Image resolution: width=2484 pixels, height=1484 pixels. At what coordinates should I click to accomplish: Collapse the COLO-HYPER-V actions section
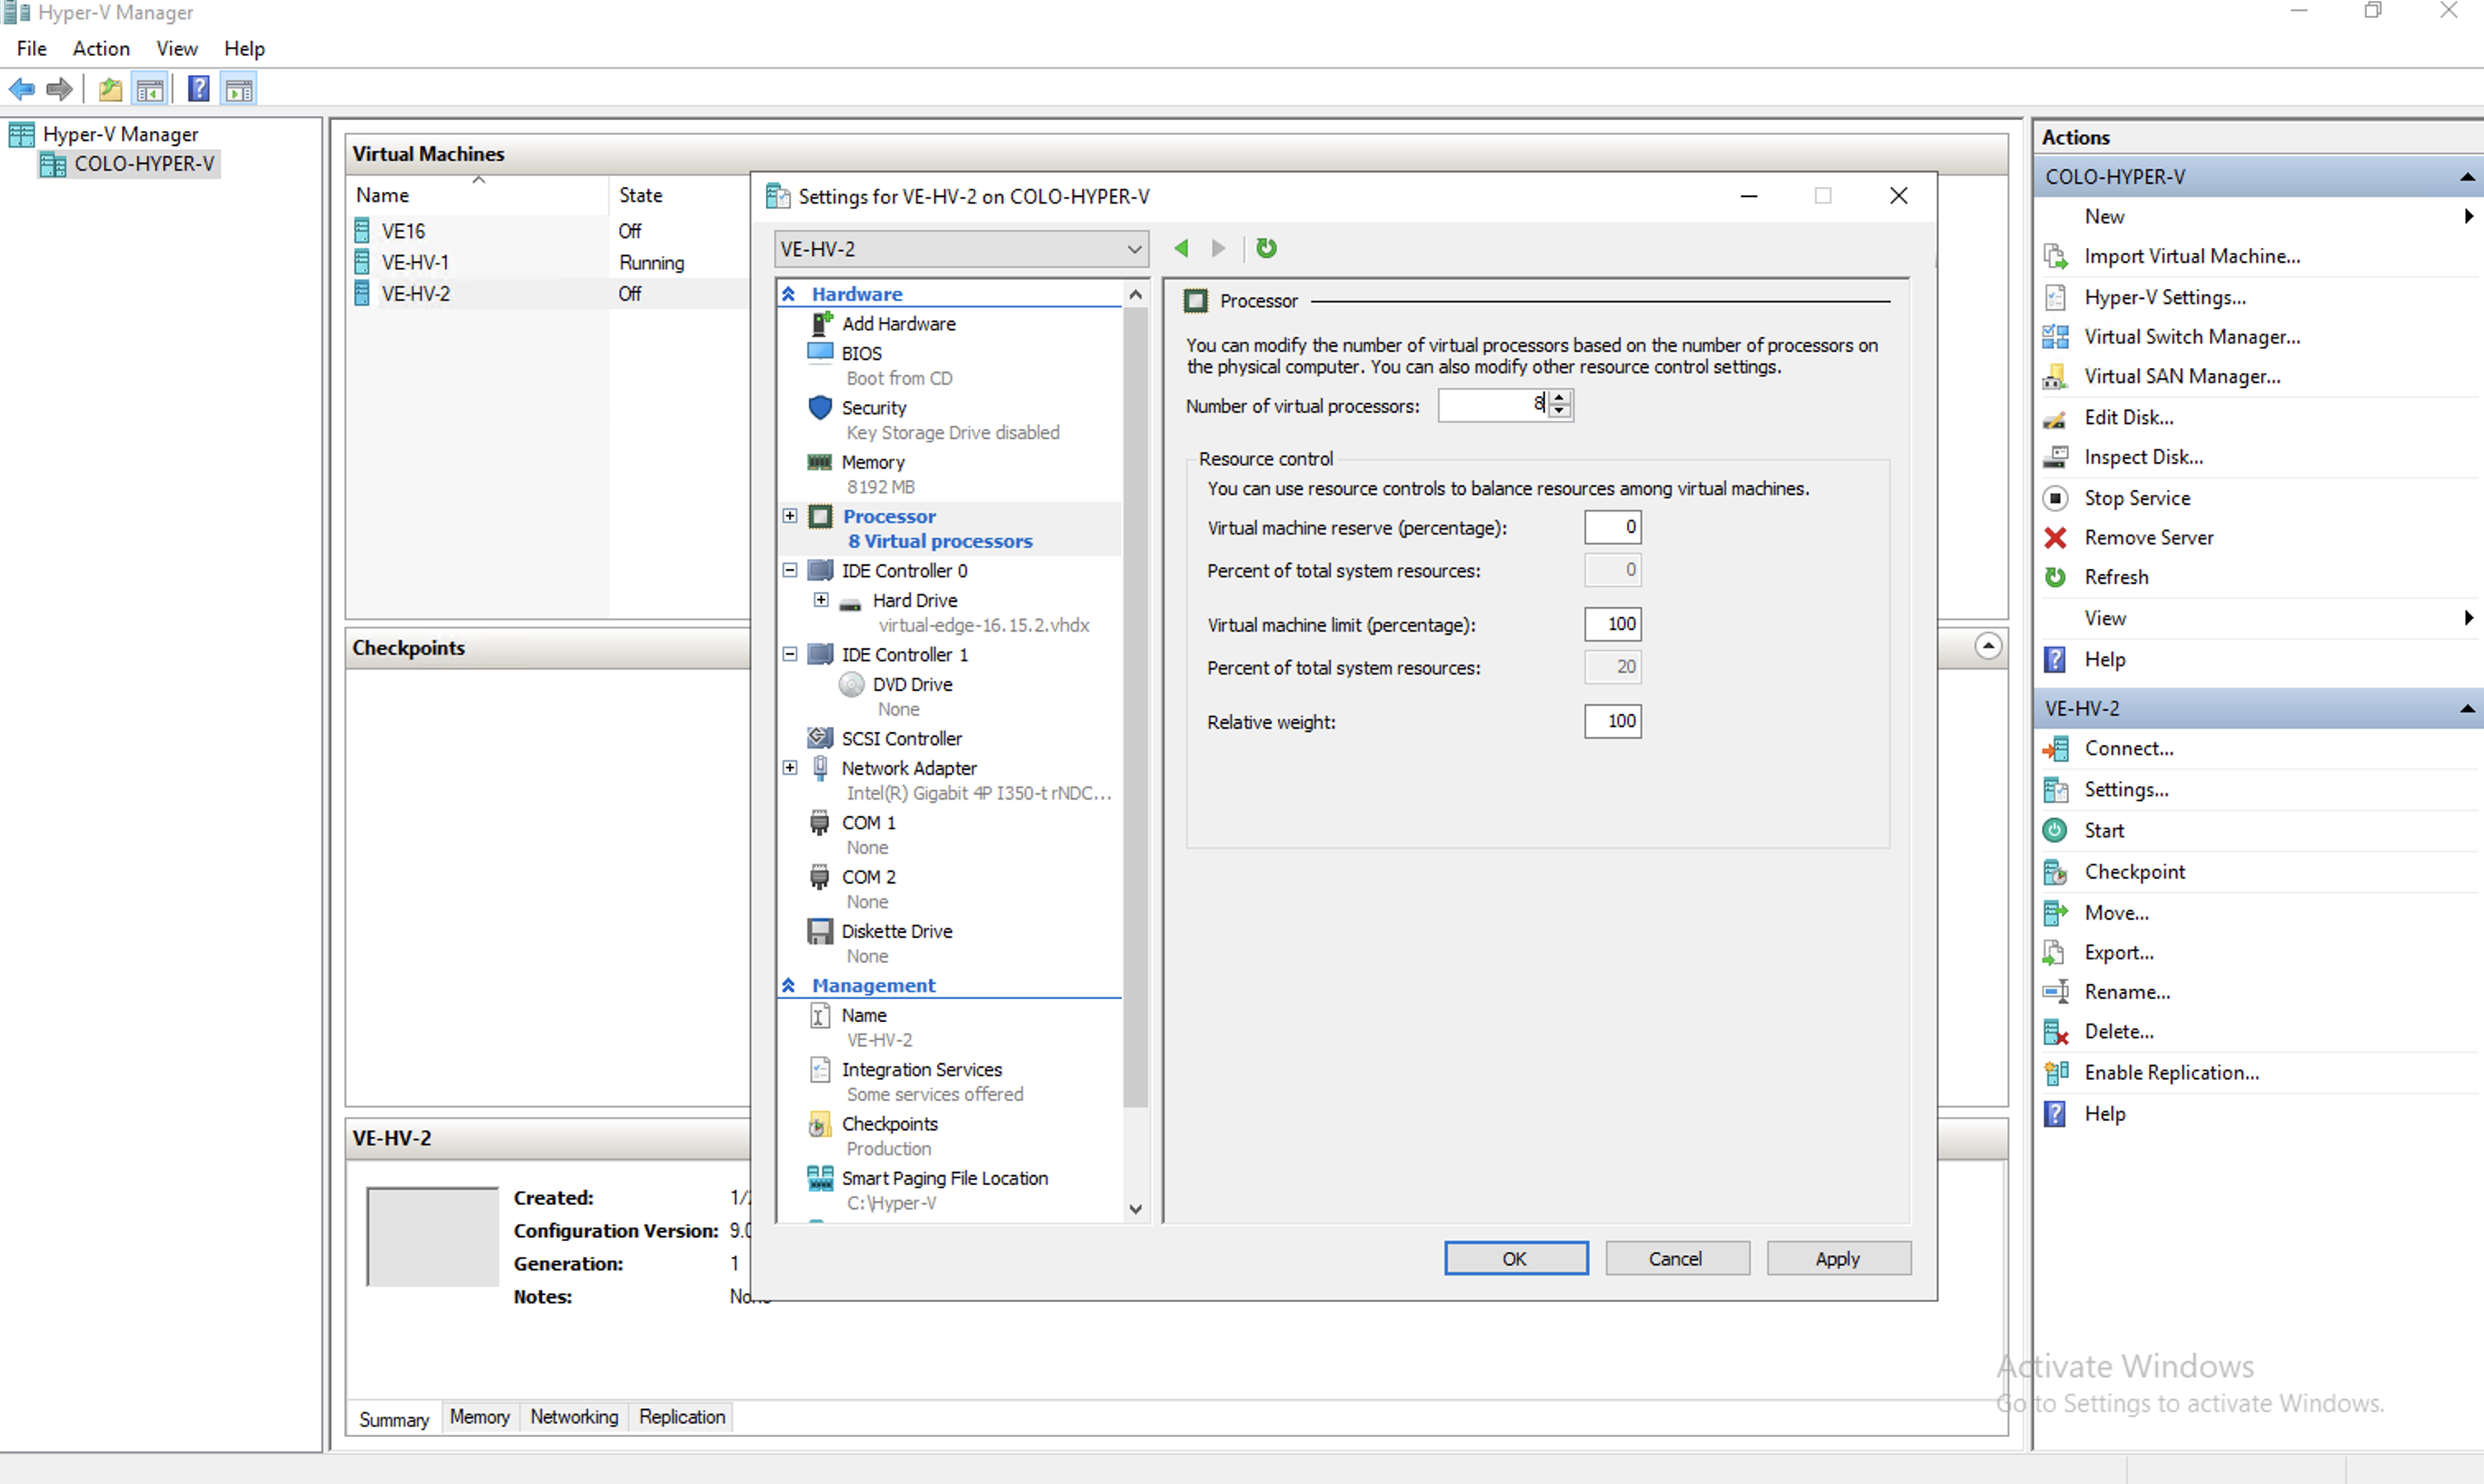[x=2467, y=177]
